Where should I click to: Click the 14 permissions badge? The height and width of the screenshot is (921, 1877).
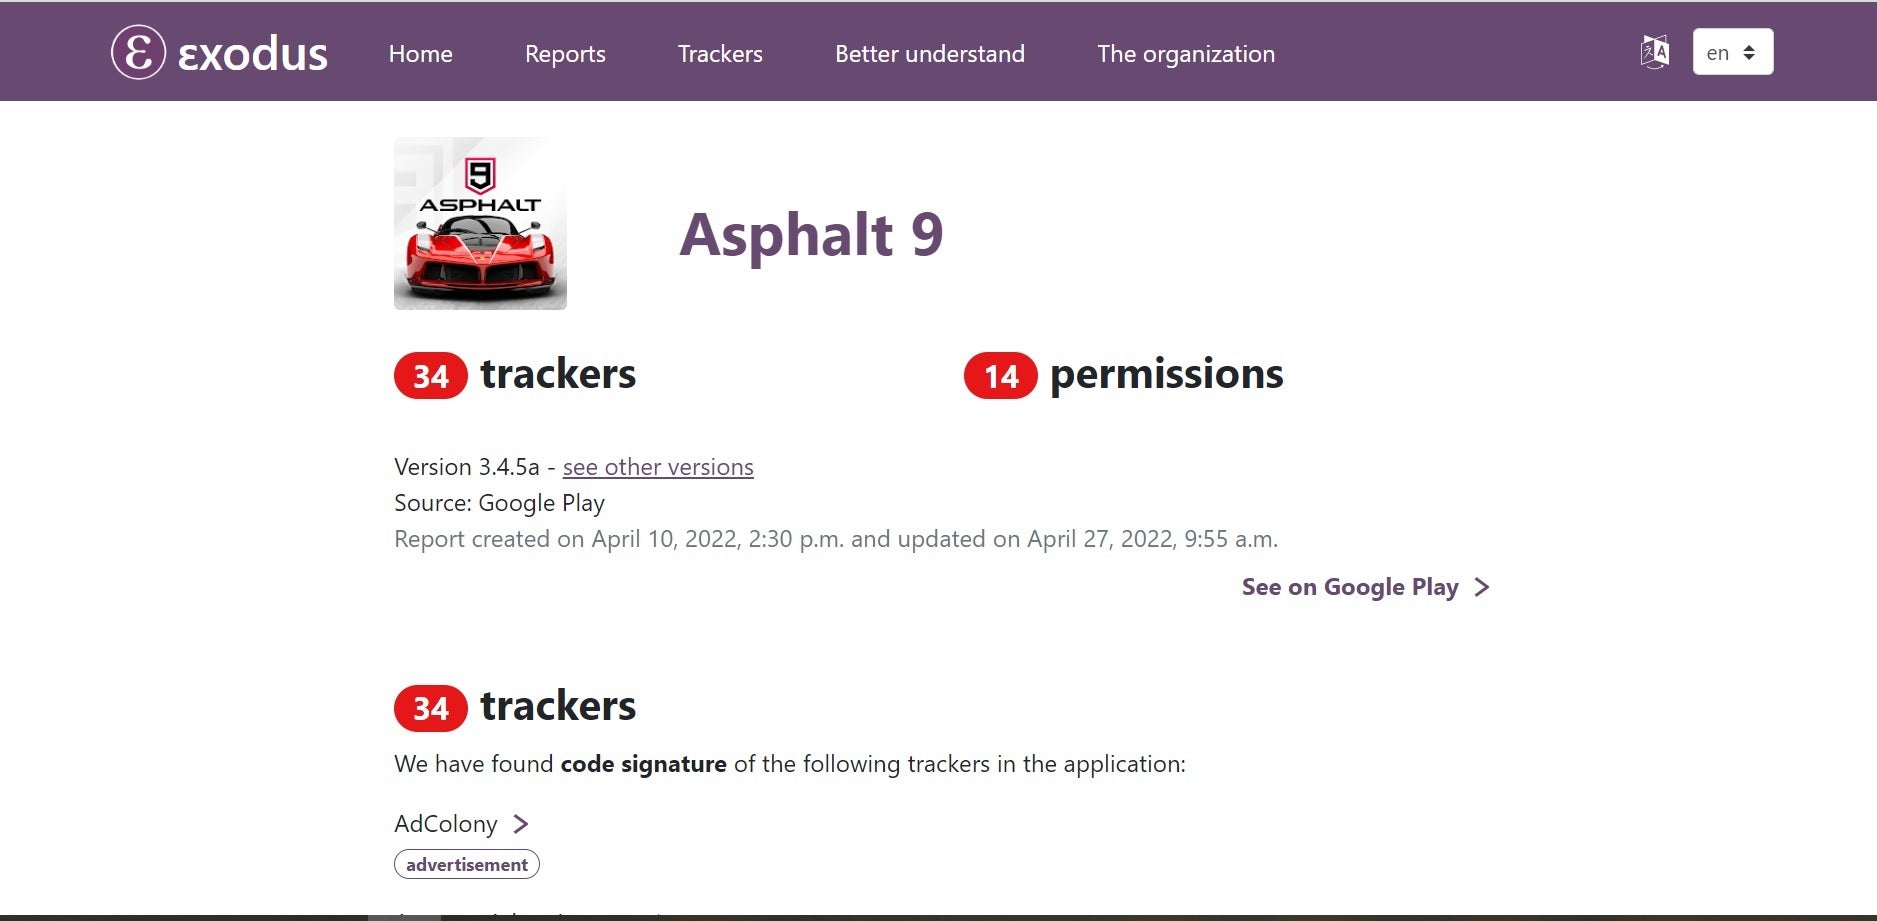pos(1000,376)
